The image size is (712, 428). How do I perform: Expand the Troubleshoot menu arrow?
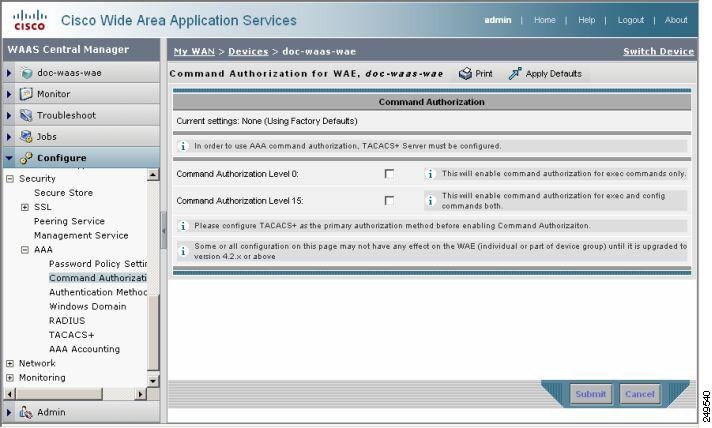pyautogui.click(x=9, y=115)
